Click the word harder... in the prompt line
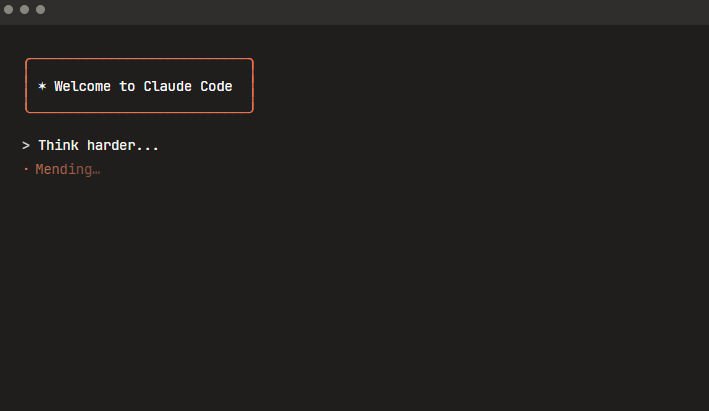The image size is (709, 411). pyautogui.click(x=123, y=146)
